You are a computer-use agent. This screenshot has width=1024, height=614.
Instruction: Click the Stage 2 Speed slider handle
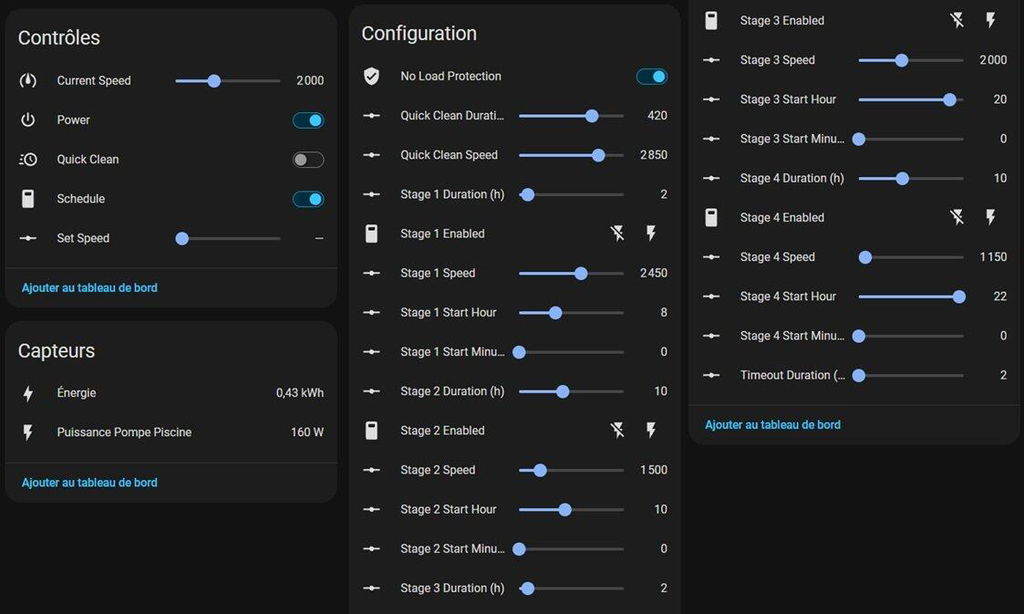click(540, 470)
